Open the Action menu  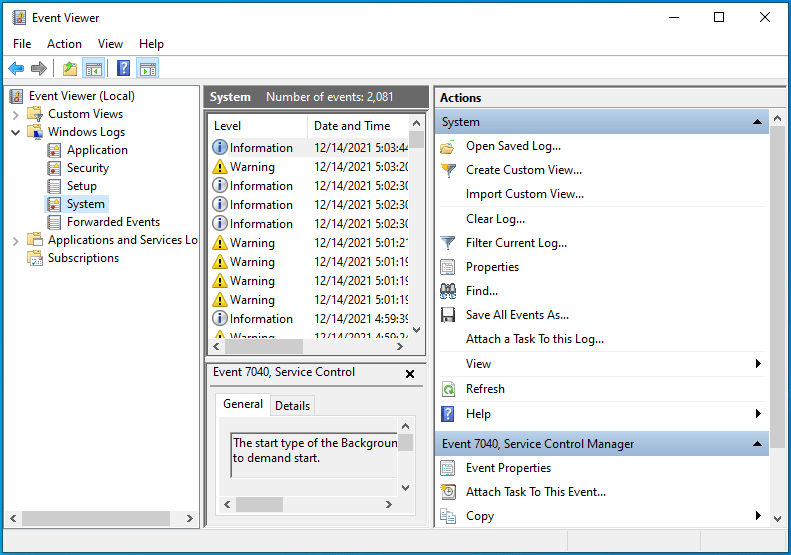64,44
